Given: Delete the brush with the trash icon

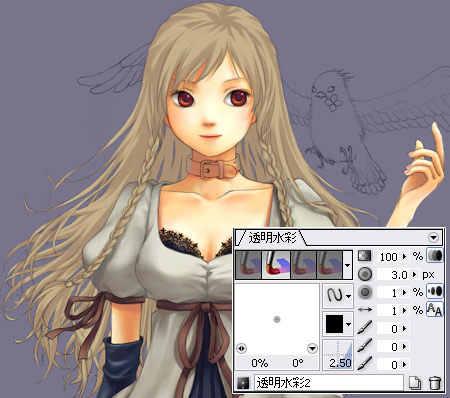Looking at the screenshot, I should point(435,383).
